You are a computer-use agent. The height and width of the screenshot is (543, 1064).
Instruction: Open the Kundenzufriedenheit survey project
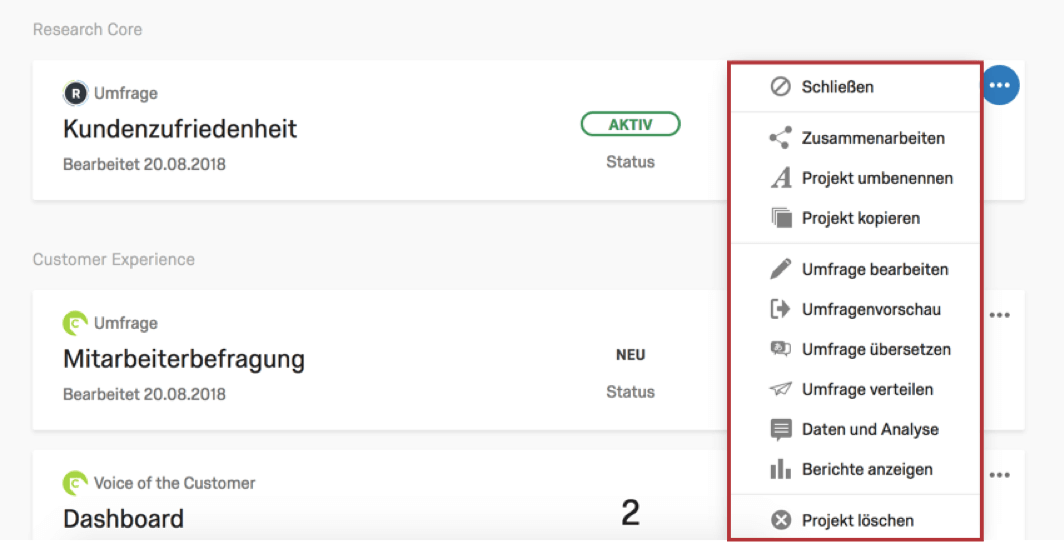180,129
